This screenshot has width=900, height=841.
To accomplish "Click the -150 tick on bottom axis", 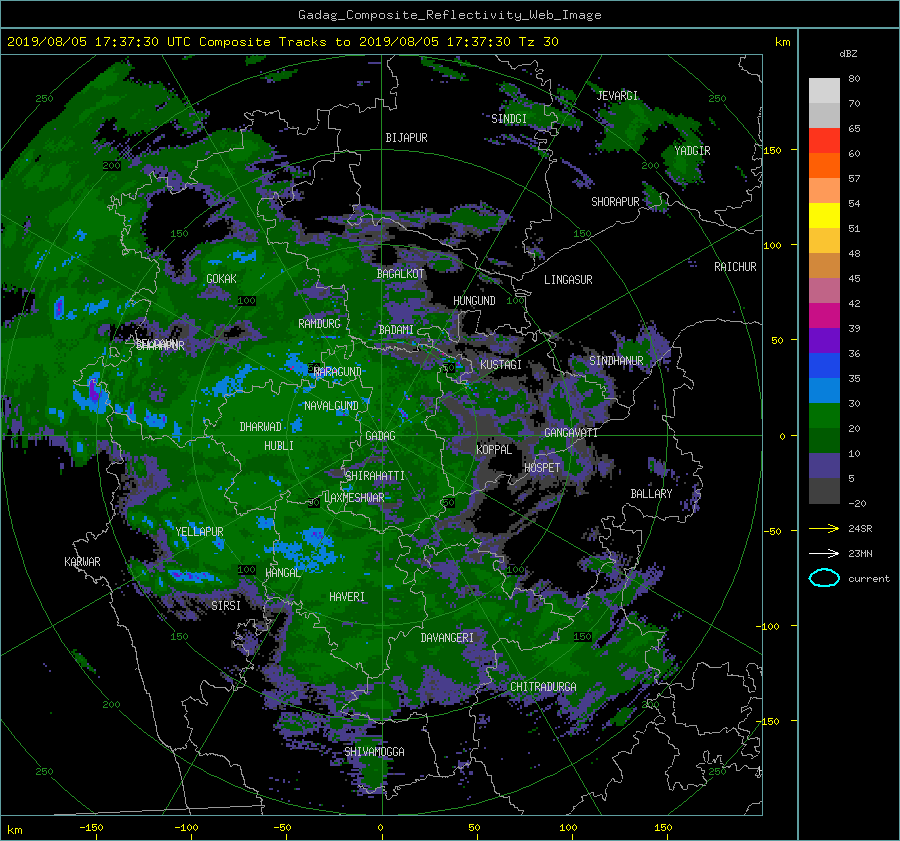I will (91, 828).
